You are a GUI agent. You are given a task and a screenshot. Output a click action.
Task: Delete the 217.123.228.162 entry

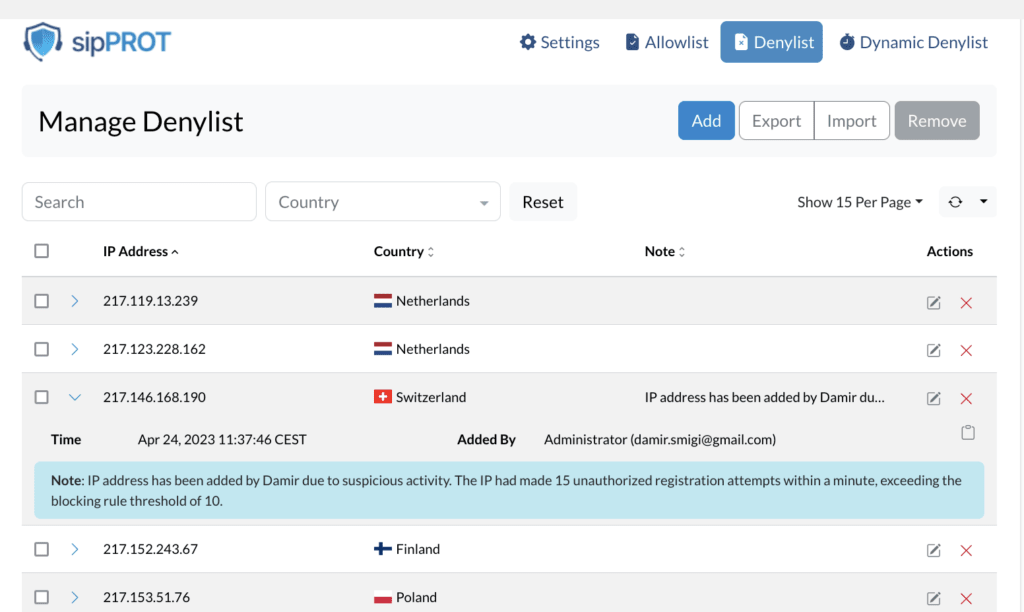[x=967, y=351]
